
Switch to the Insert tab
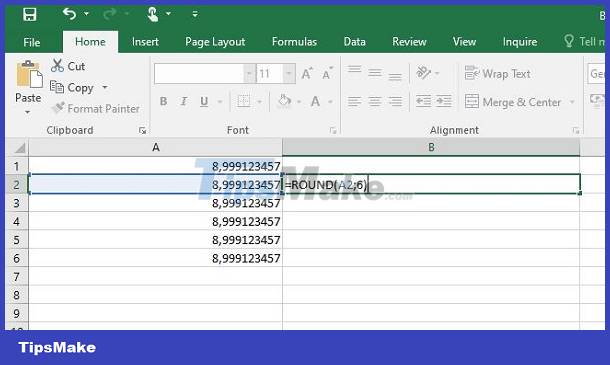(145, 42)
